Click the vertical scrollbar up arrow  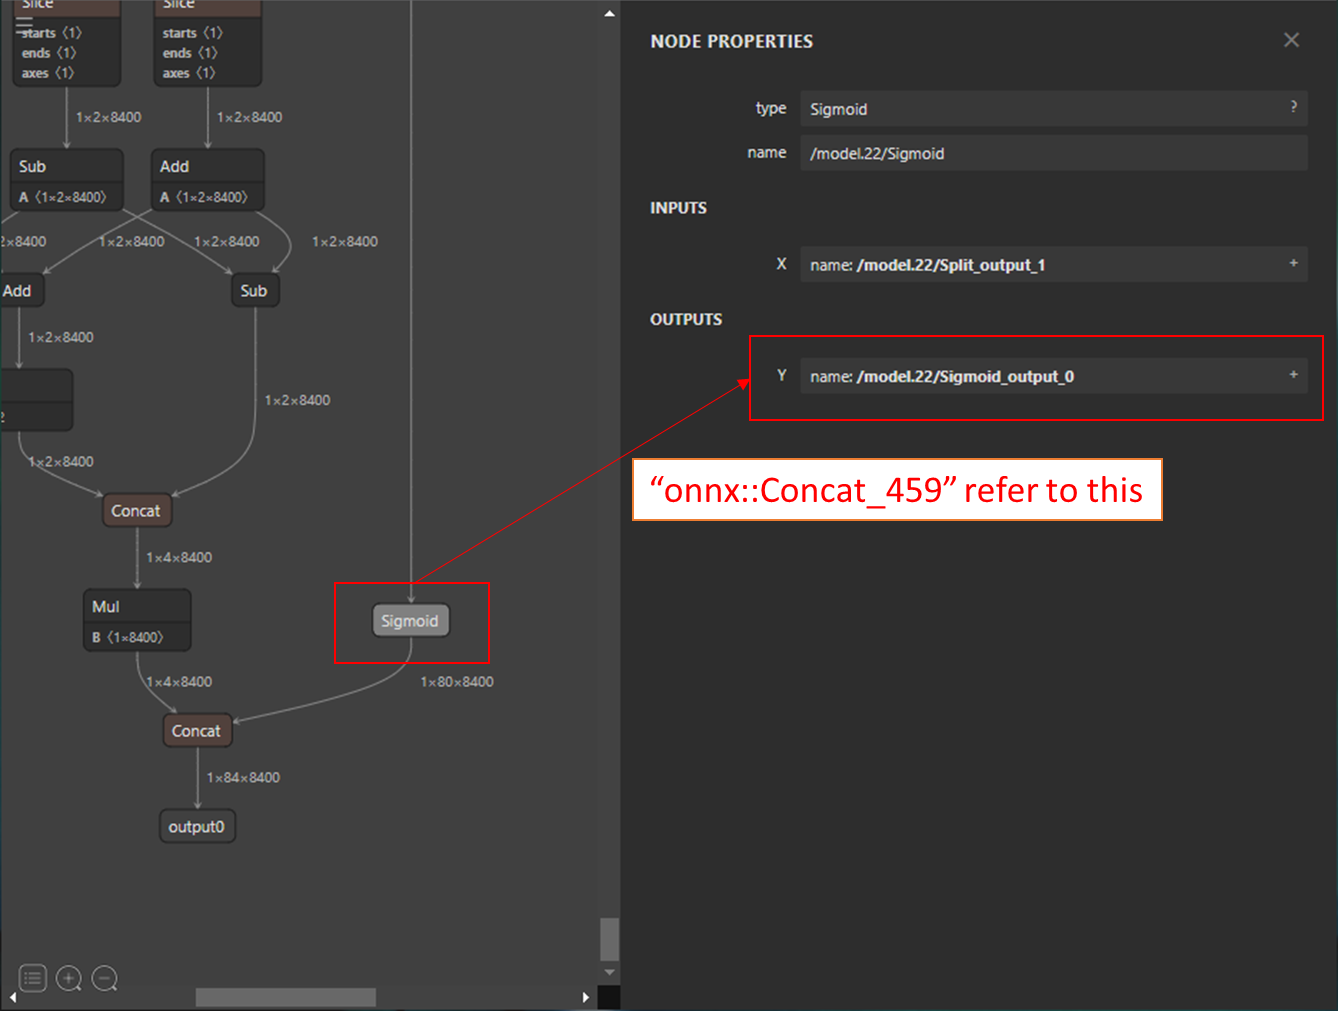click(x=609, y=14)
